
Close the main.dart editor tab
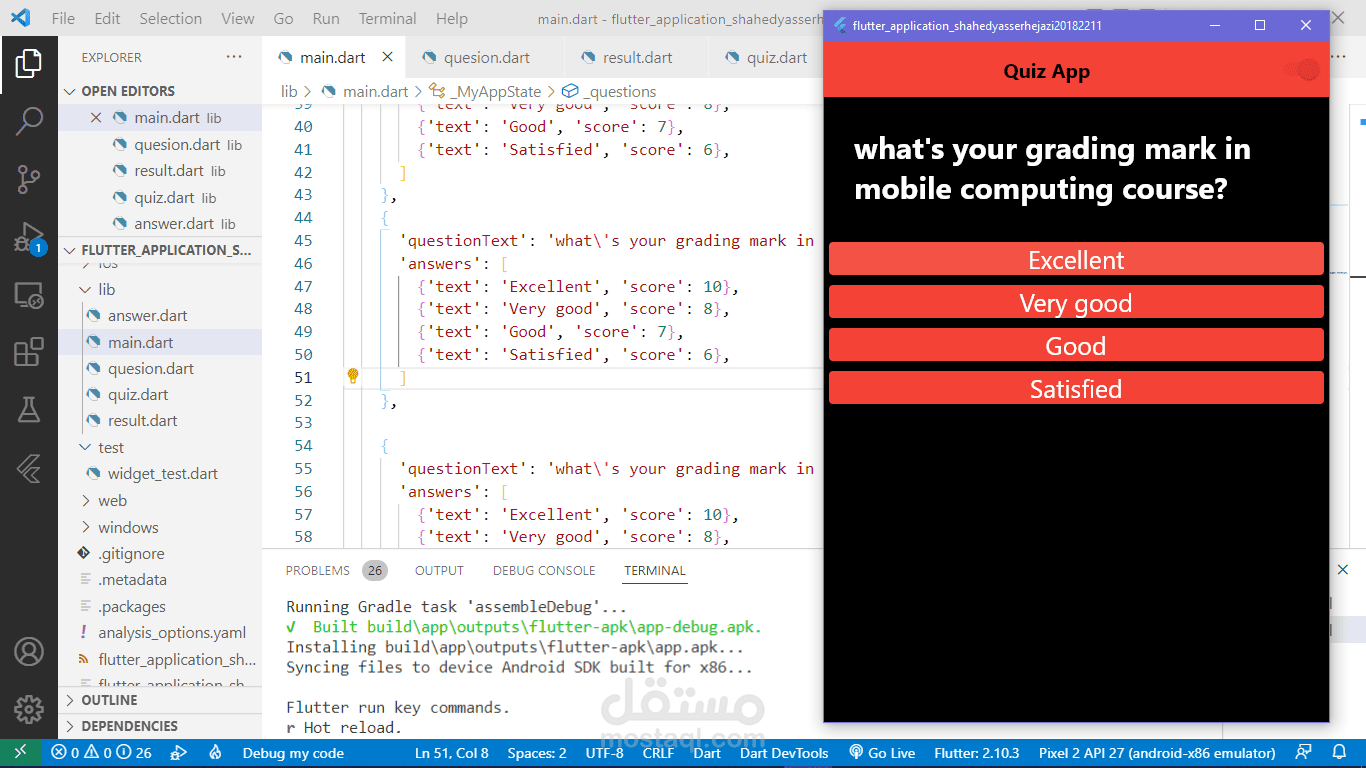coord(388,57)
